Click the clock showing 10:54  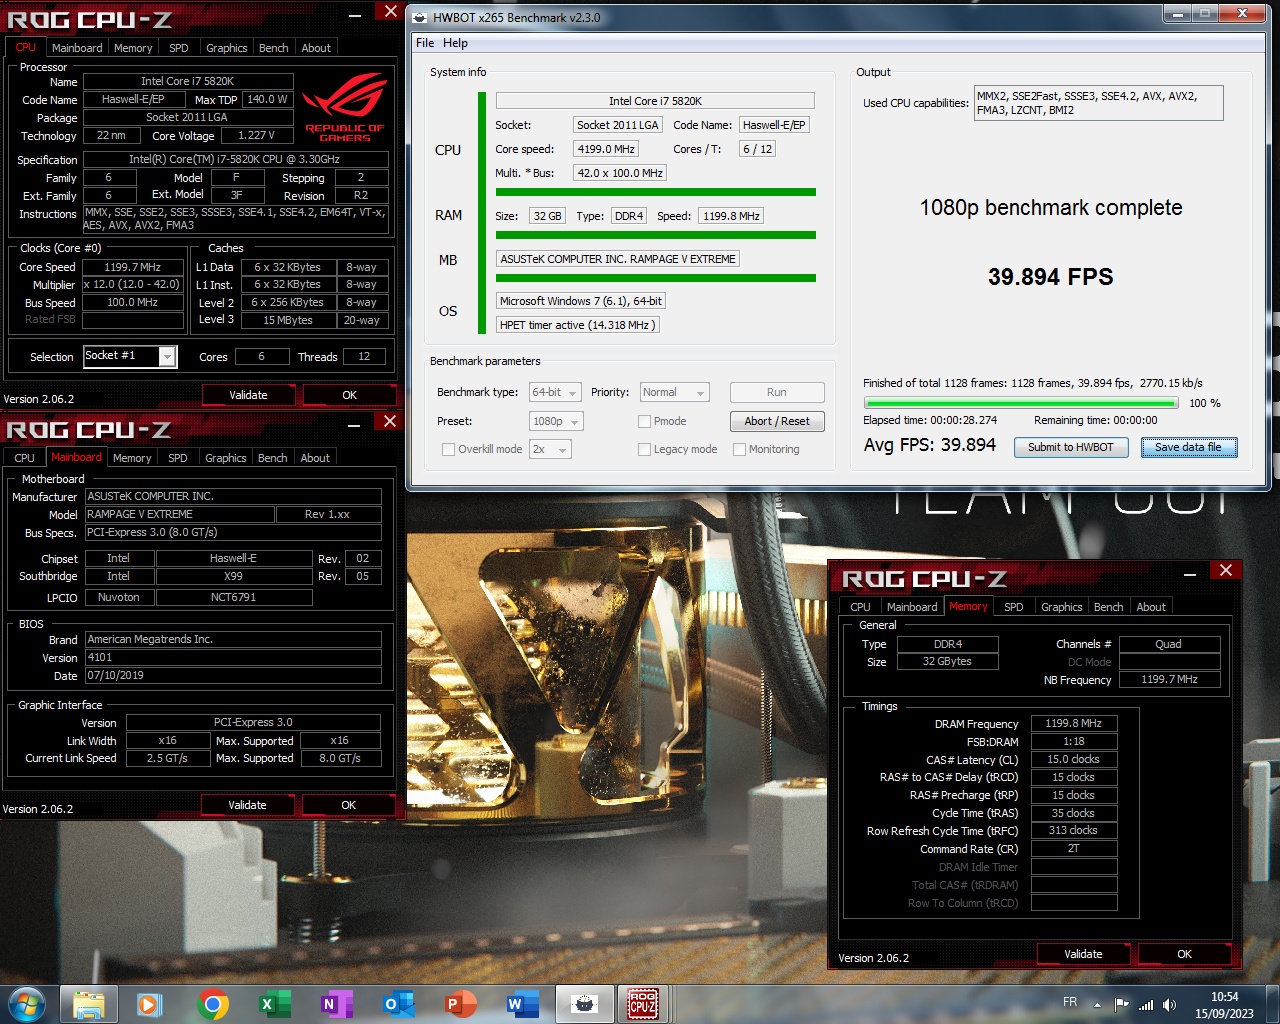point(1224,997)
